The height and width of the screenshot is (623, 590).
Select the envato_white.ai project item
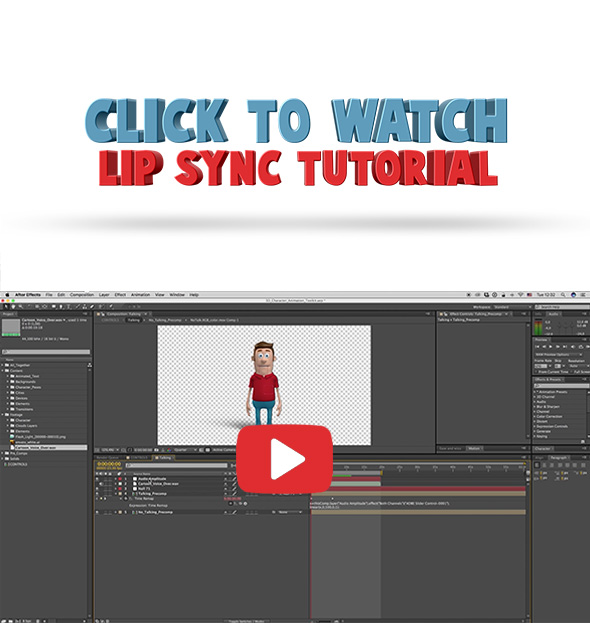(25, 442)
